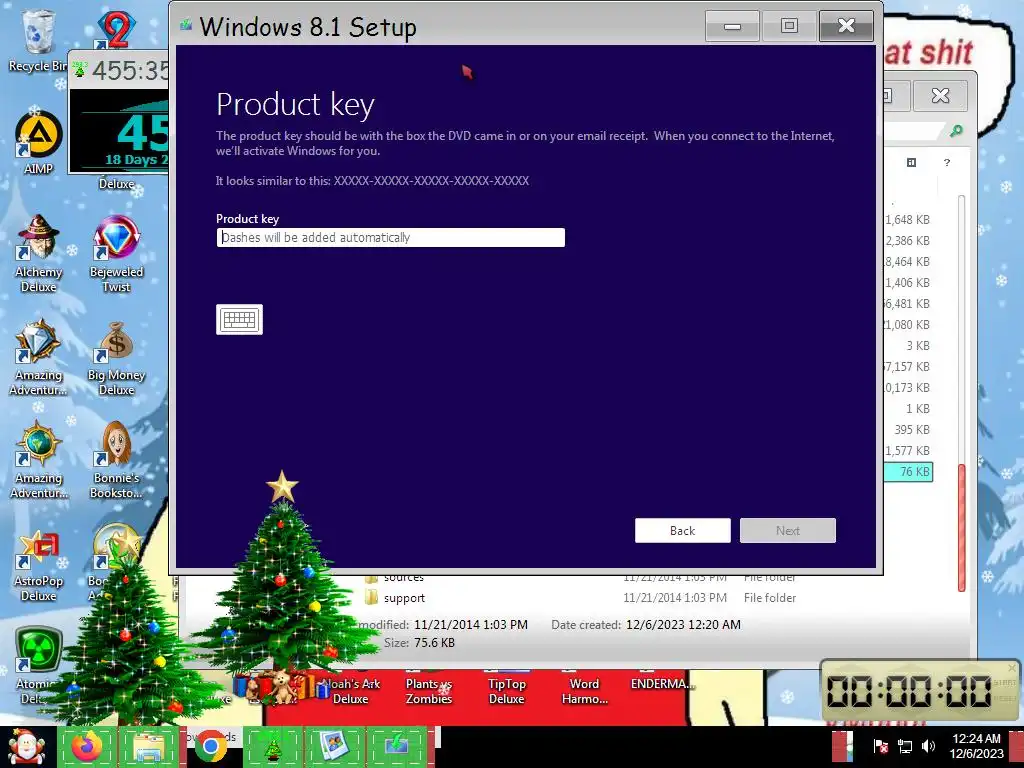The width and height of the screenshot is (1024, 768).
Task: Select the 1,577 KB file row
Action: coord(907,450)
